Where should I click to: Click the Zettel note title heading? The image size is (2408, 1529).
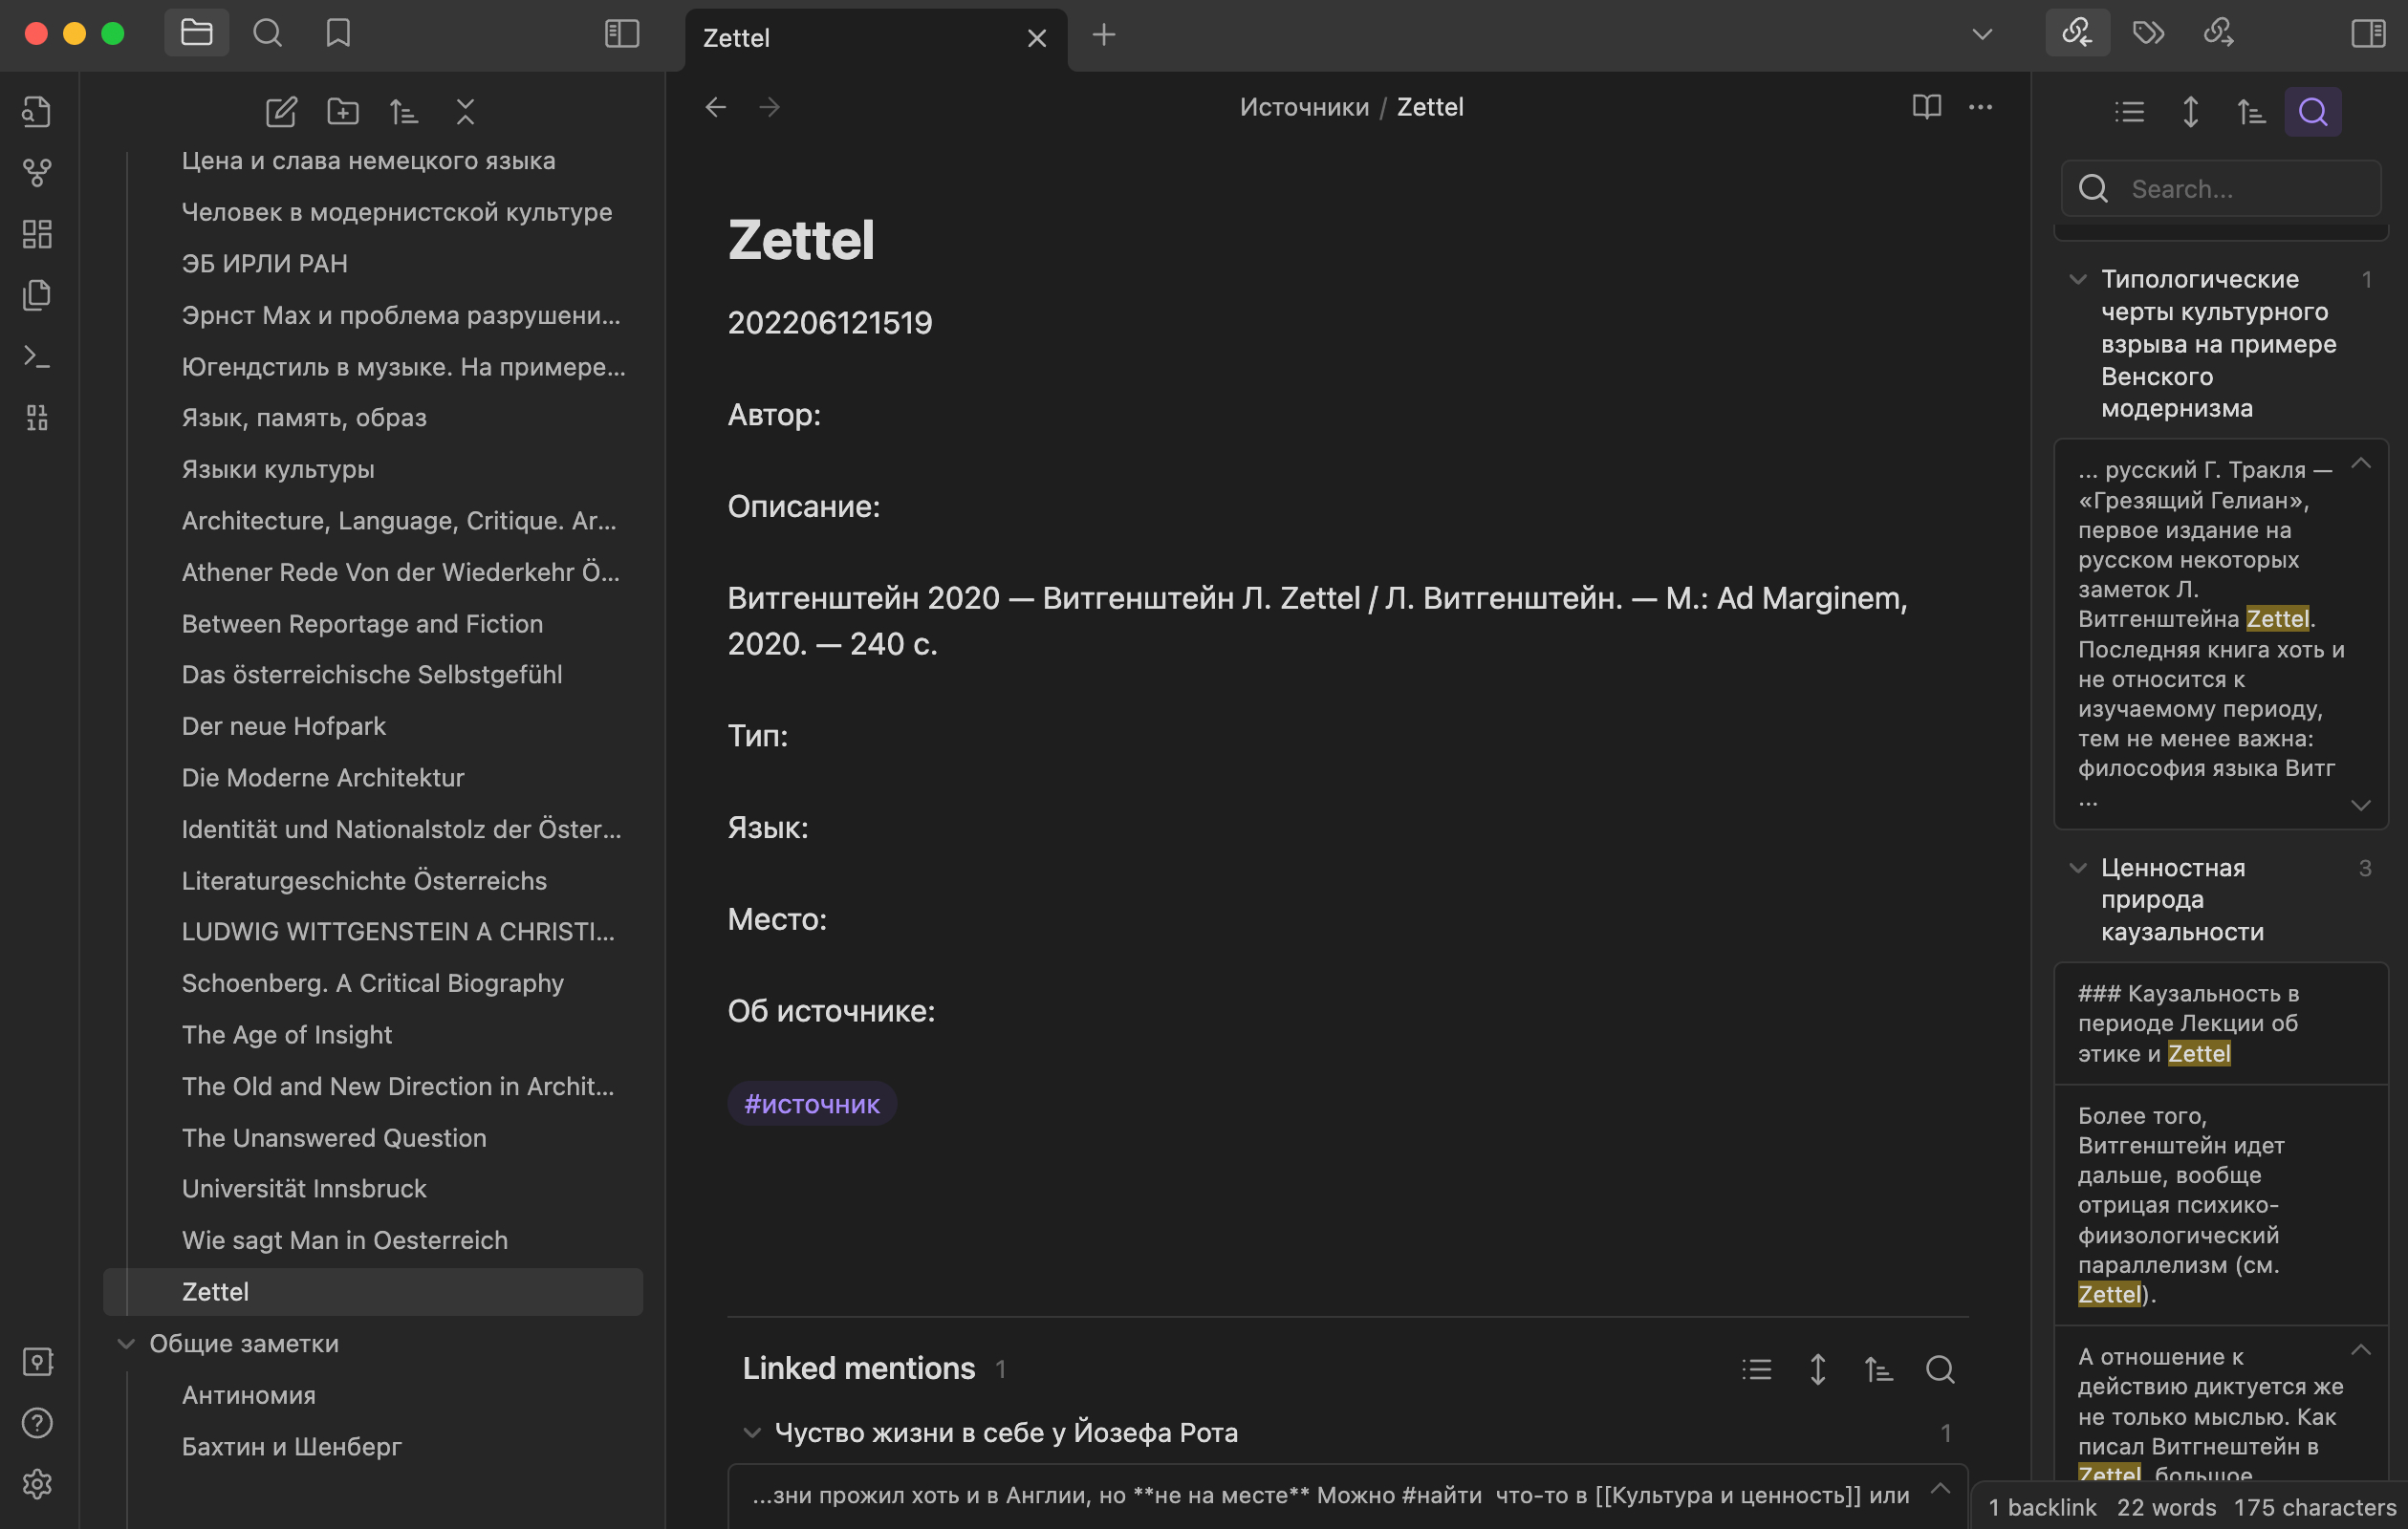click(801, 240)
